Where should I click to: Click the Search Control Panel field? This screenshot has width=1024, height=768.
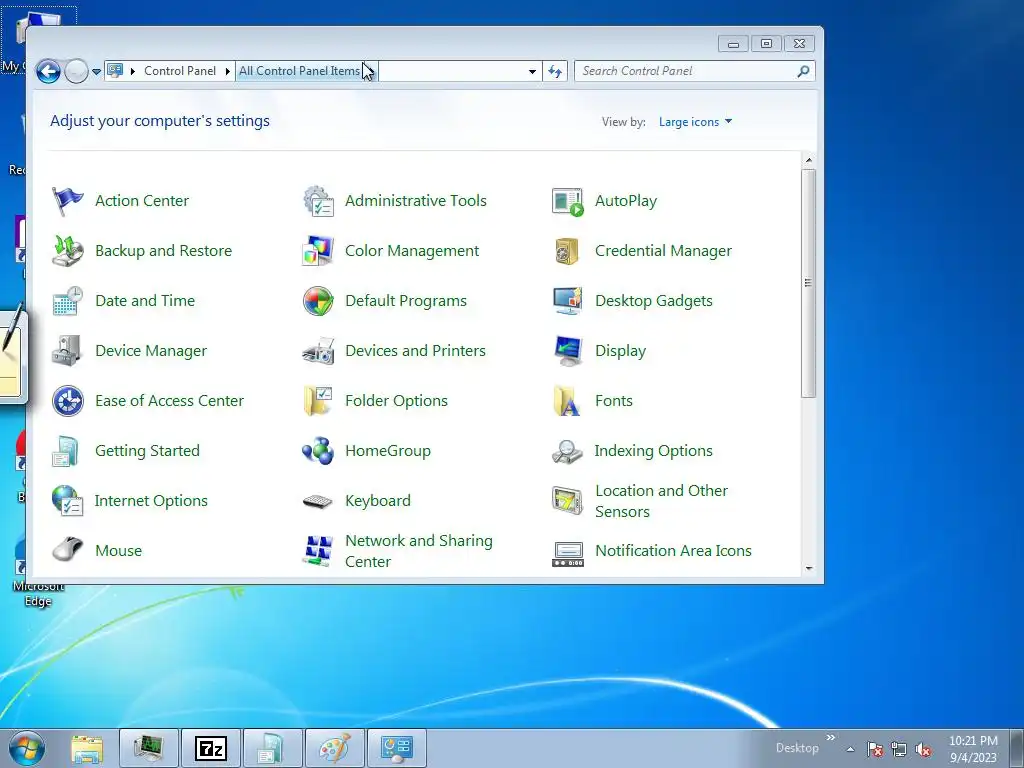(694, 71)
